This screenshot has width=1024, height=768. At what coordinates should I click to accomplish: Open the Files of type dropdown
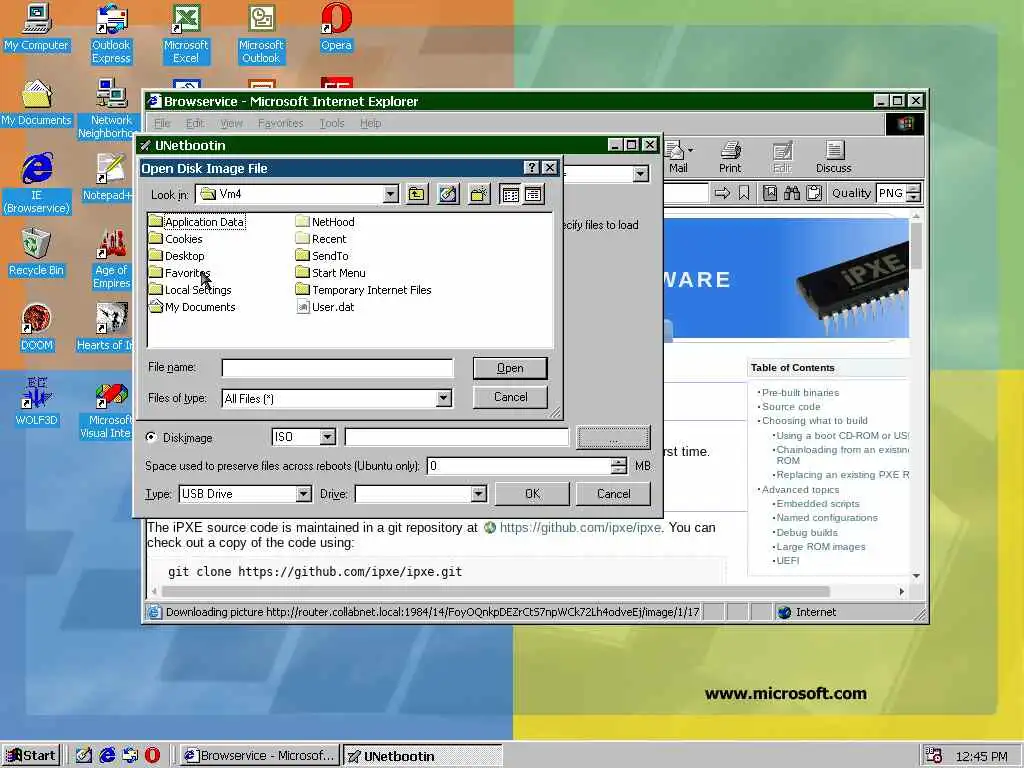pos(443,398)
